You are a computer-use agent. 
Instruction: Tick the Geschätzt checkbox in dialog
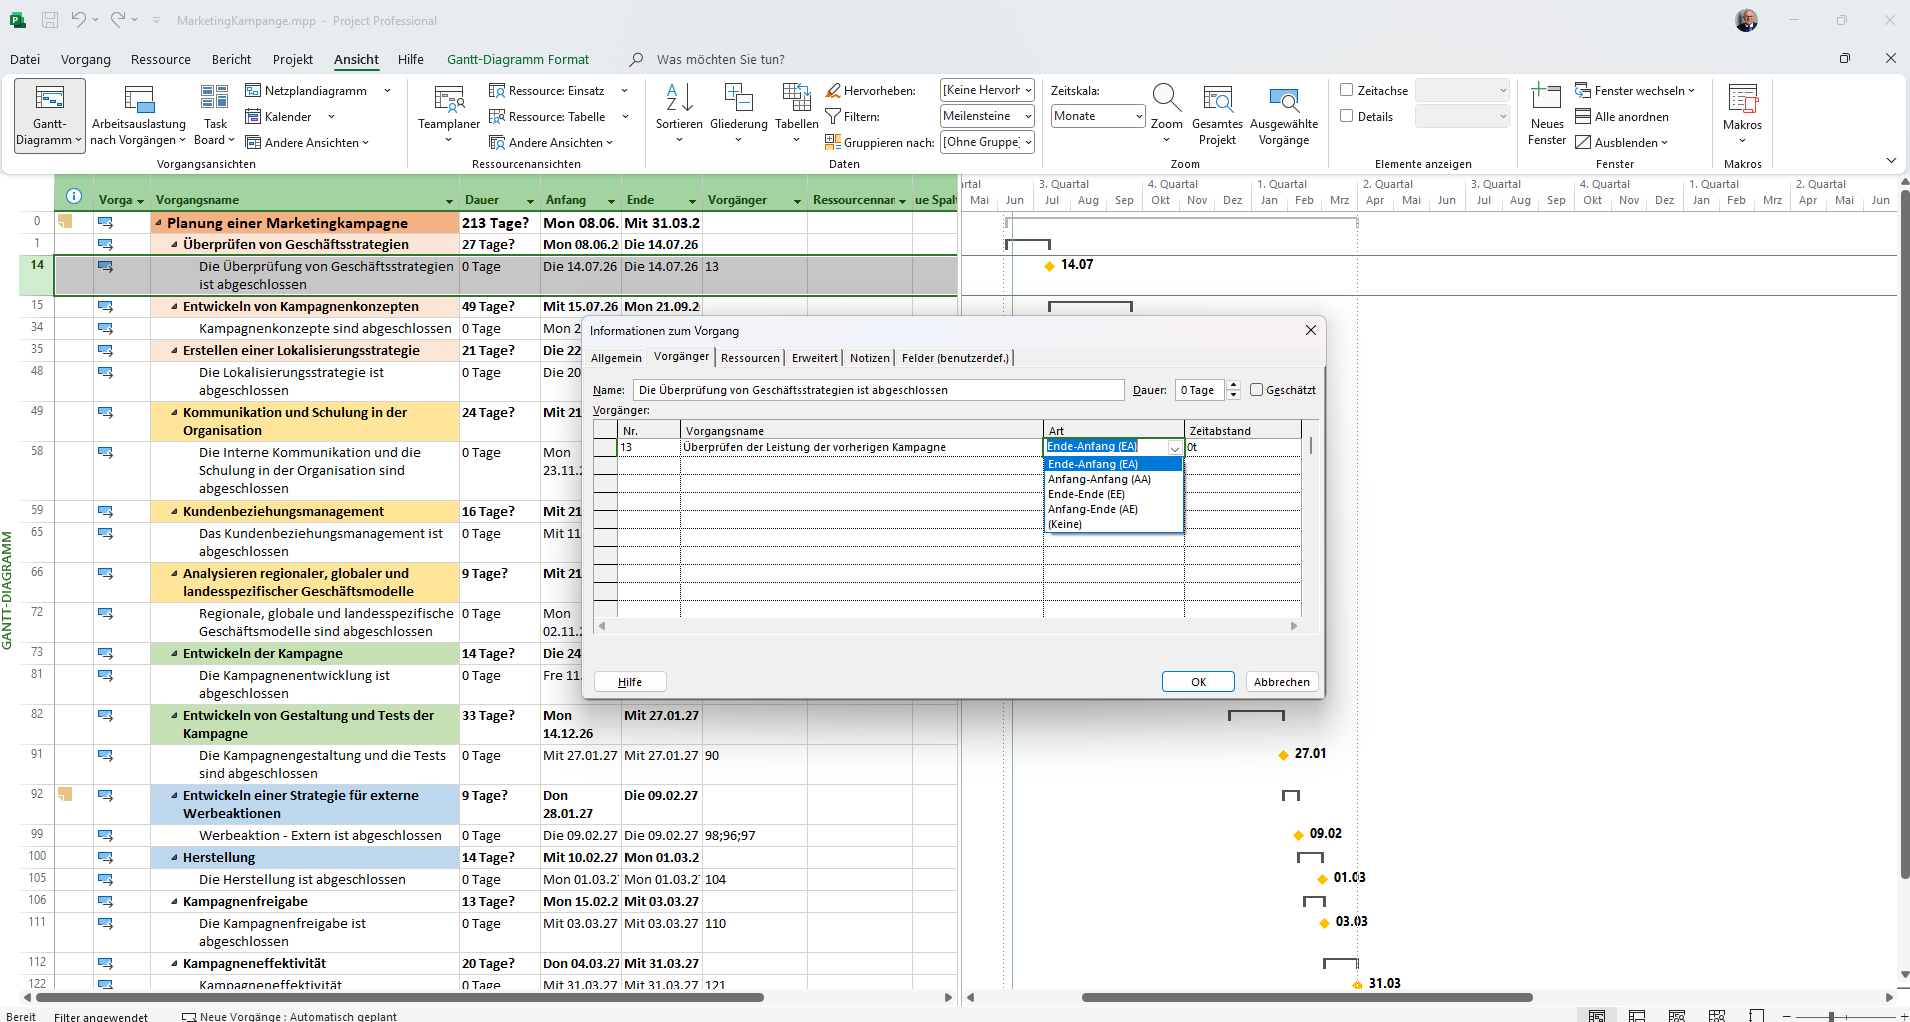point(1256,390)
